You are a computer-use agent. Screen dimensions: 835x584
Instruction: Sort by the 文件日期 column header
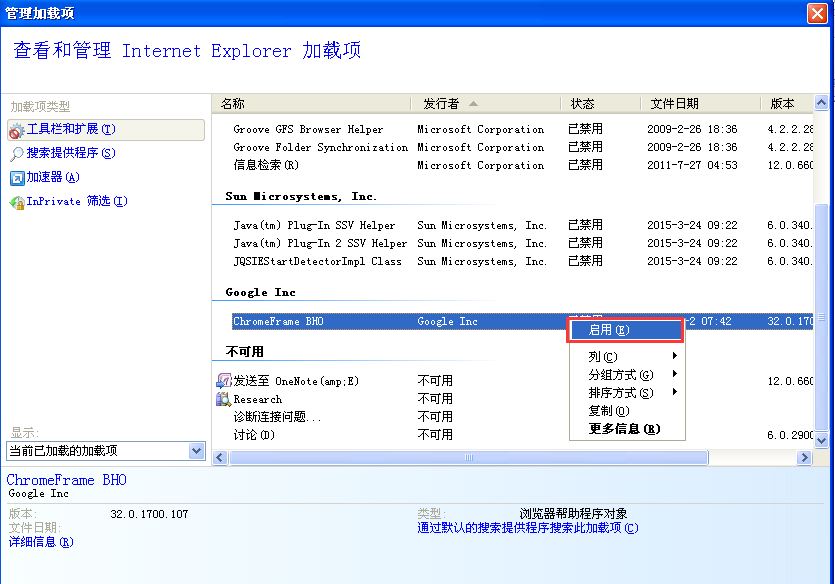tap(700, 104)
